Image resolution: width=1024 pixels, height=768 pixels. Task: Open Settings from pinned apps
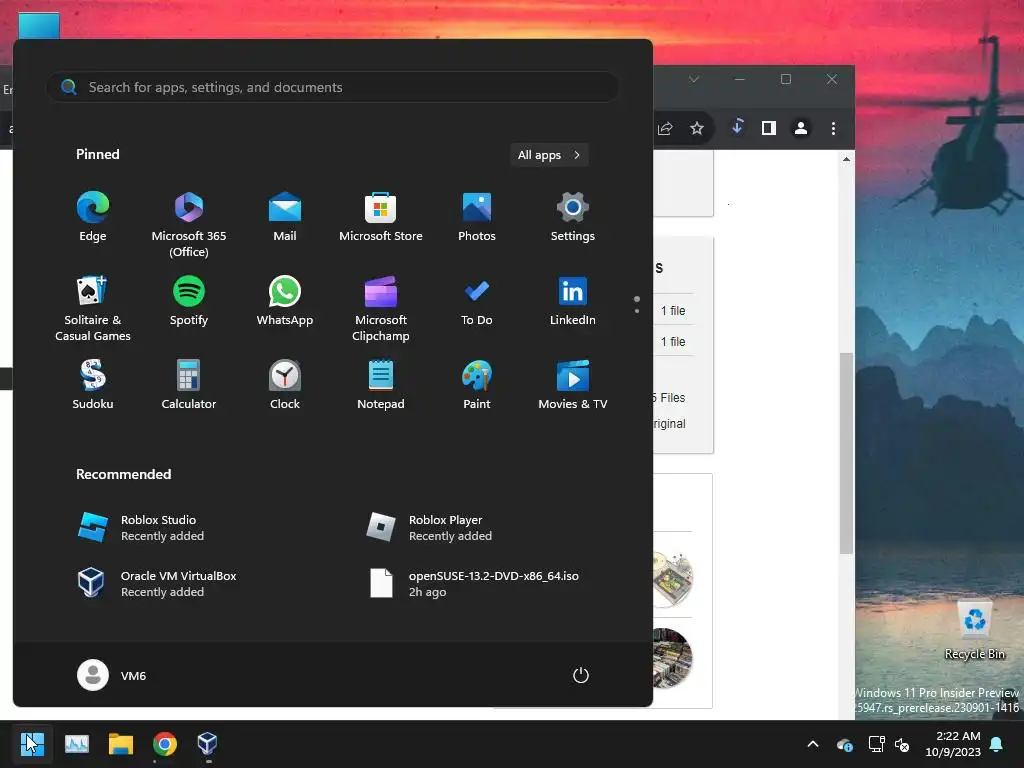(573, 217)
